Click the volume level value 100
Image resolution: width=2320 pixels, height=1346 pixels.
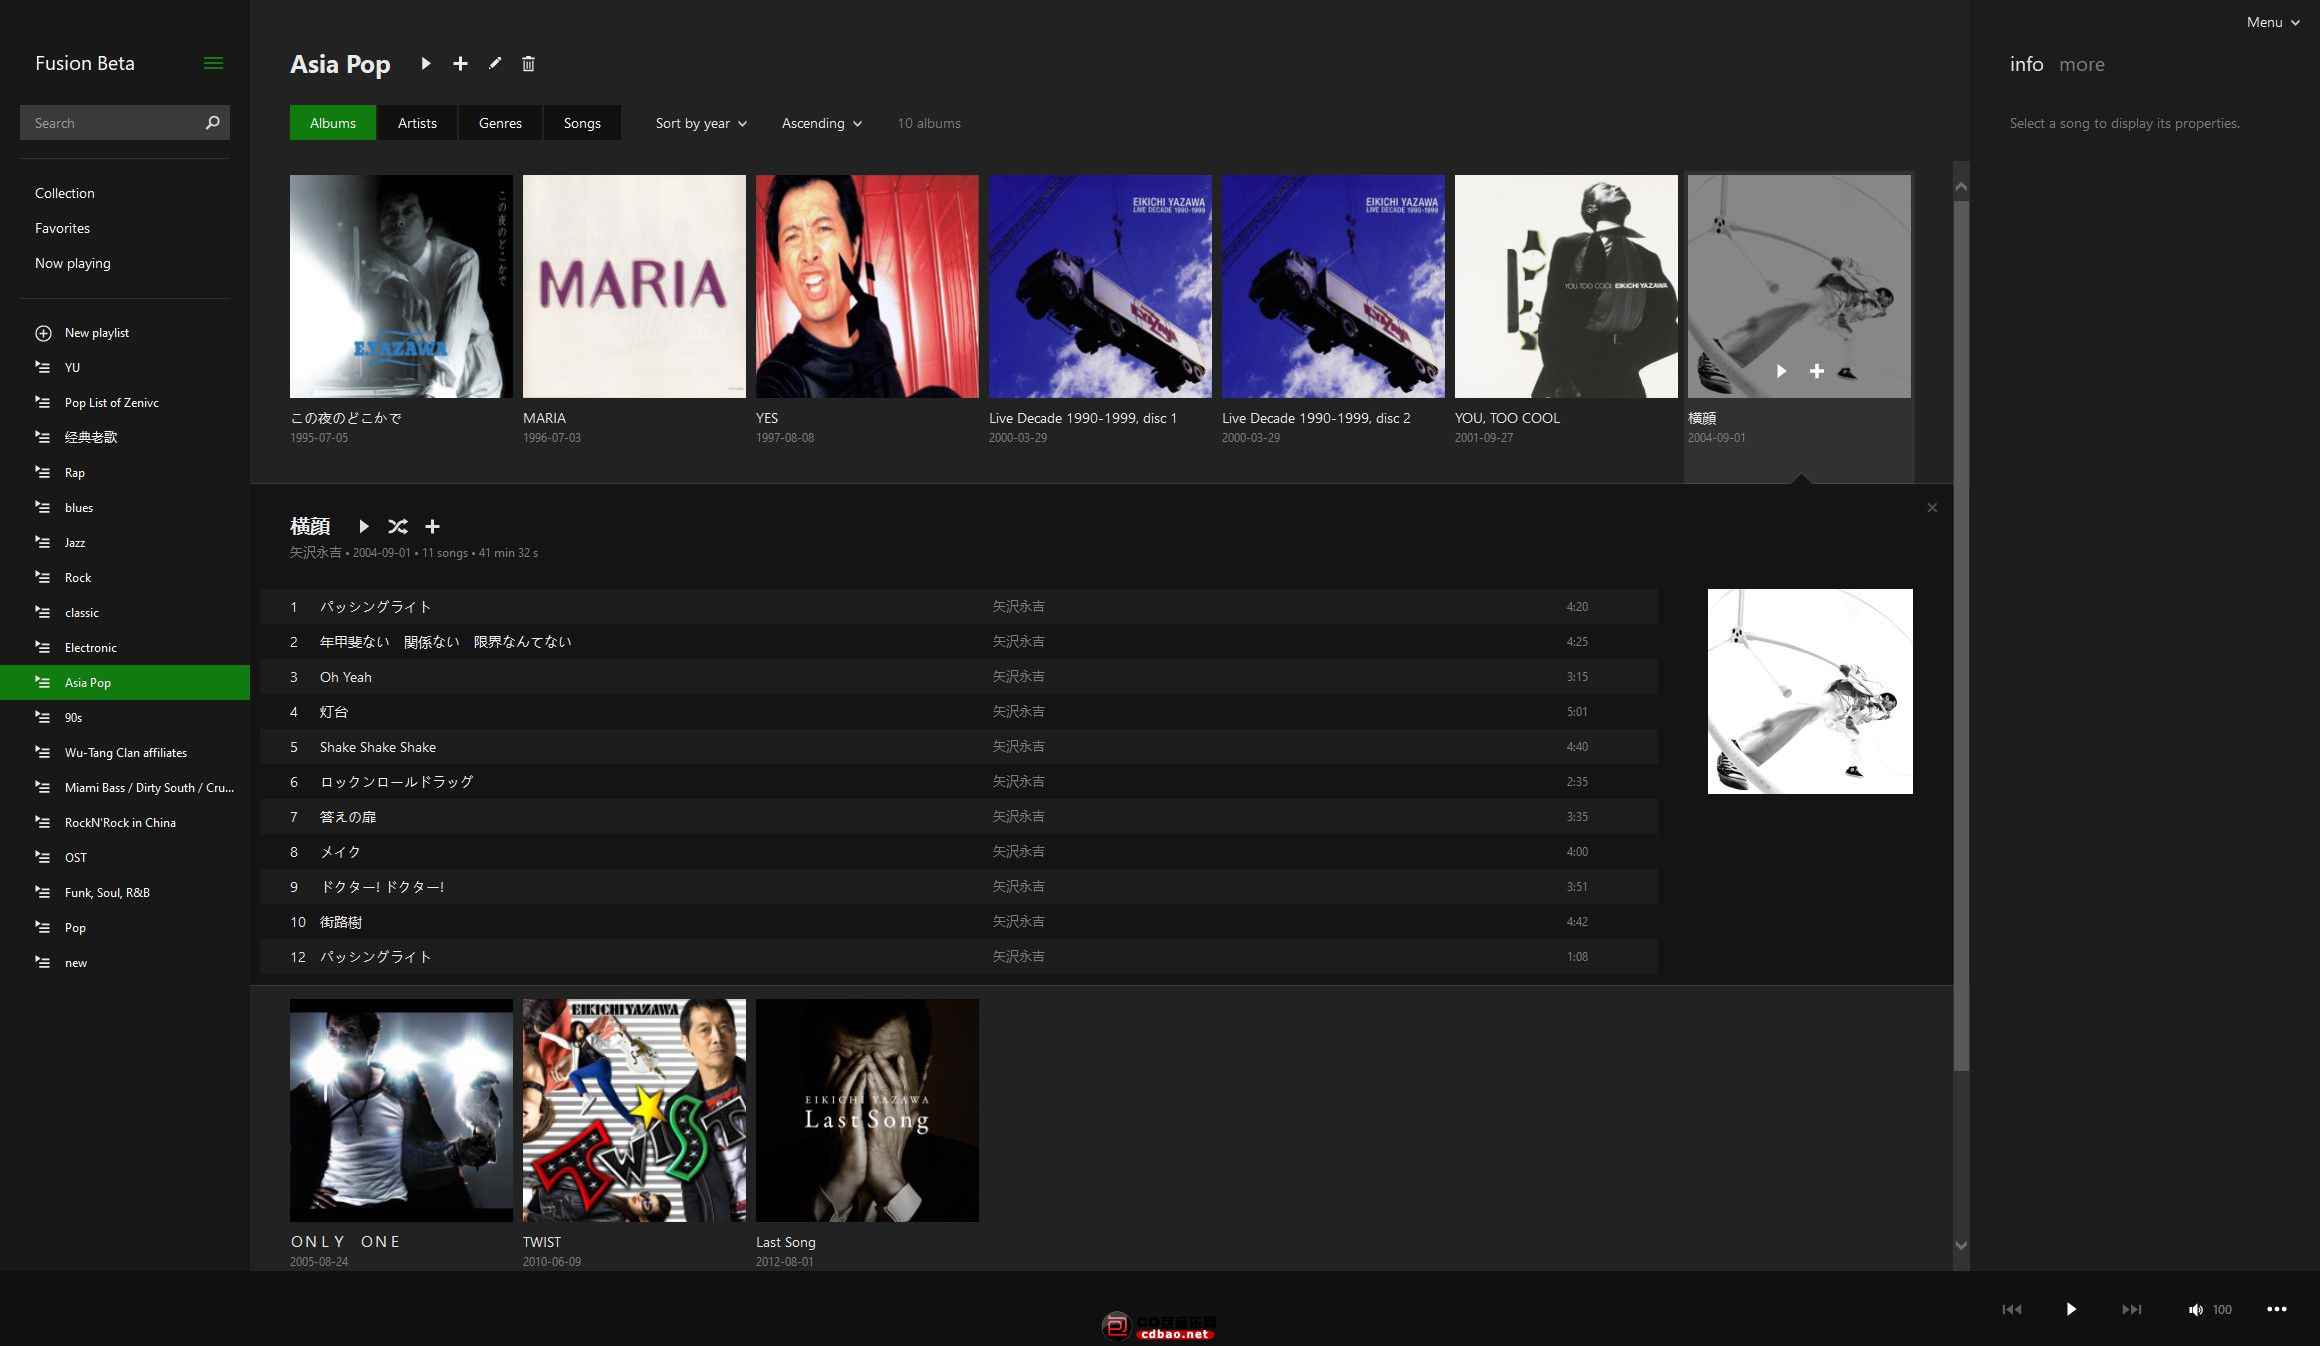coord(2222,1310)
